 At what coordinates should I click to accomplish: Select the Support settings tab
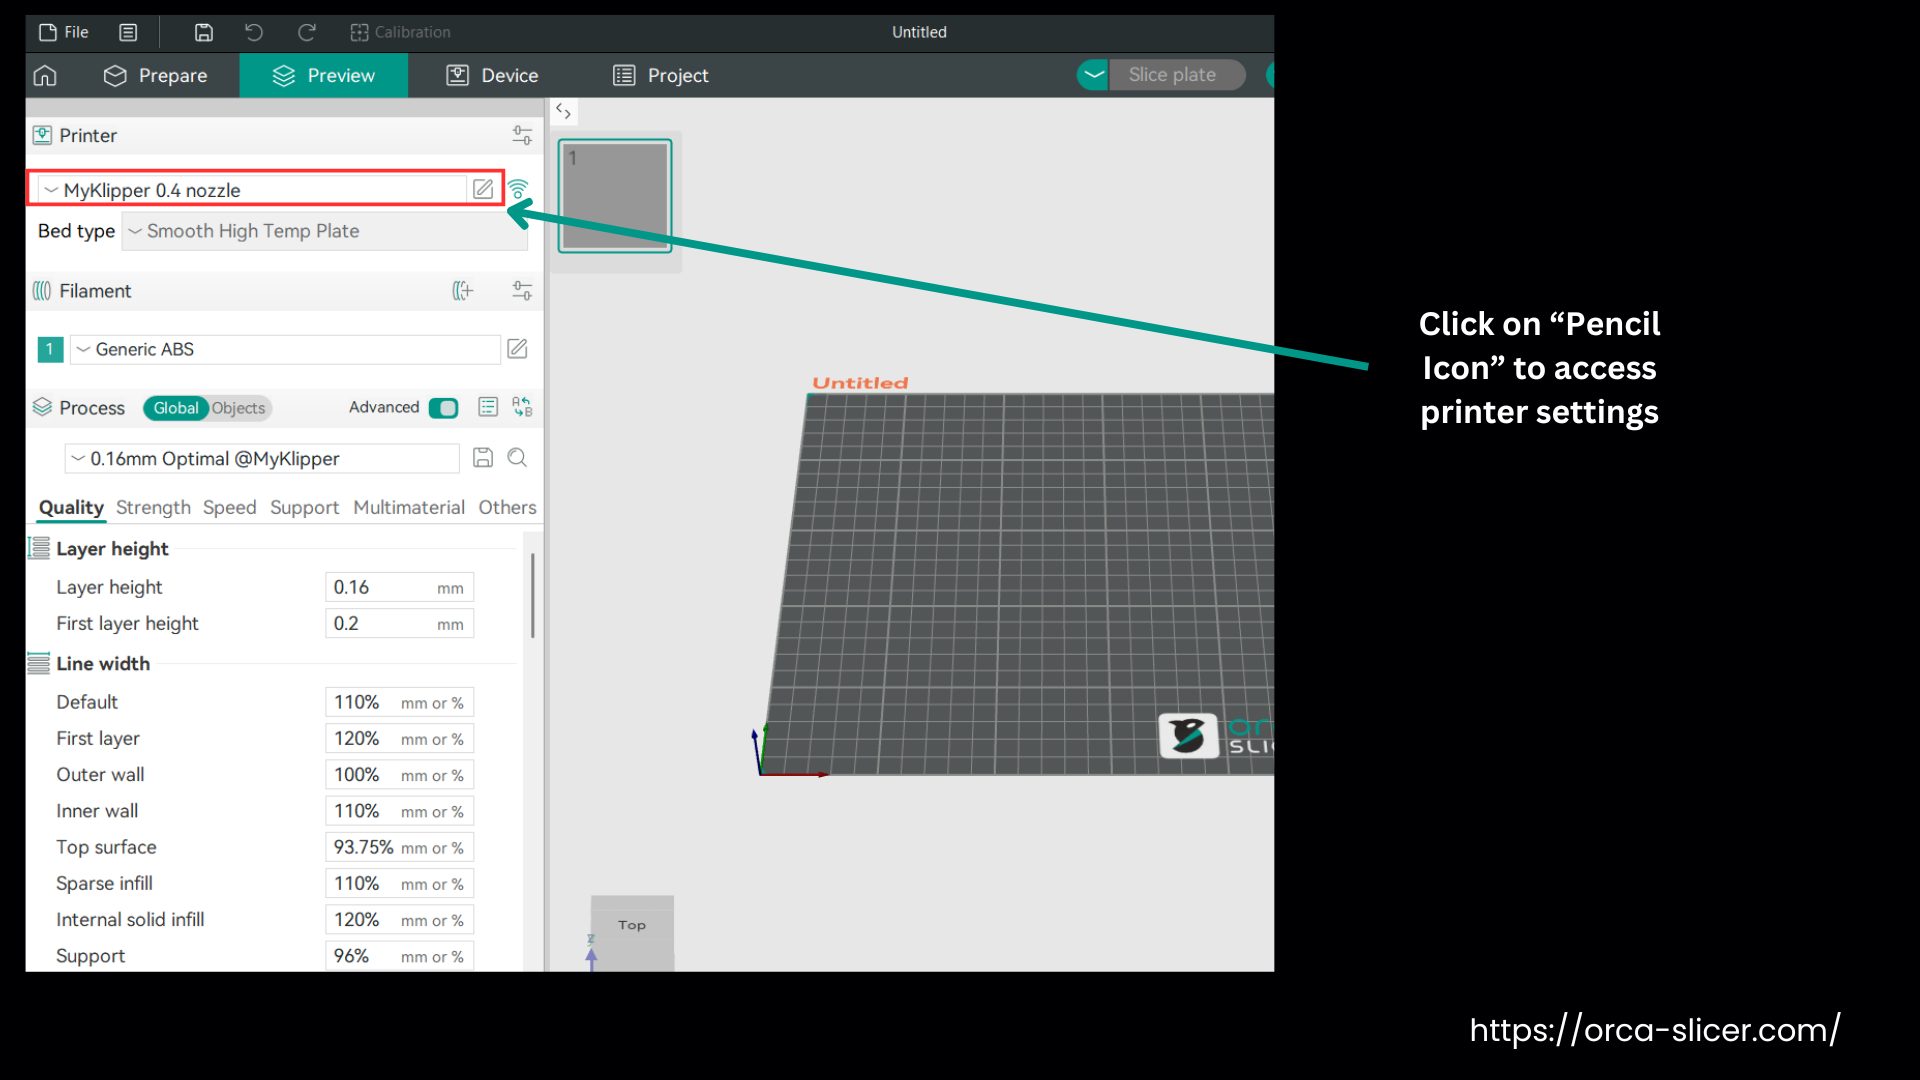point(305,508)
